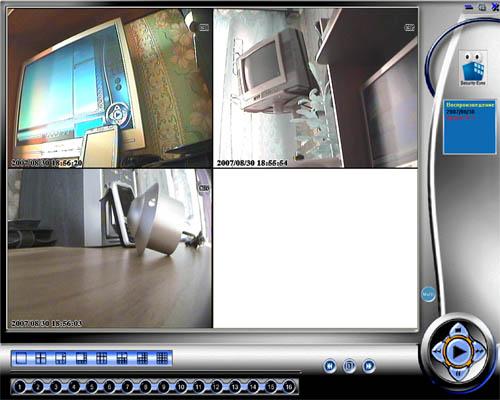Select camera channel 1 button
Image resolution: width=500 pixels, height=400 pixels.
coord(20,387)
